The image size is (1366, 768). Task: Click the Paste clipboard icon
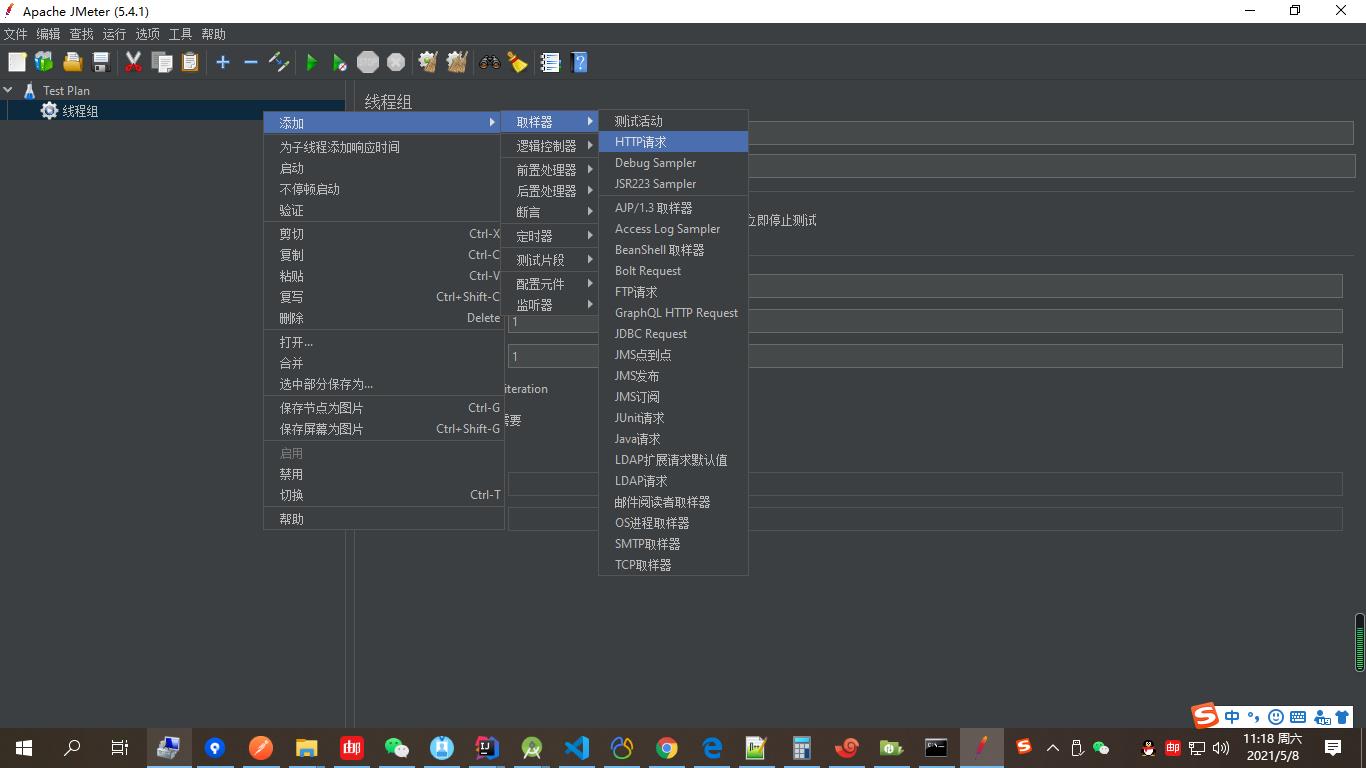click(x=190, y=62)
